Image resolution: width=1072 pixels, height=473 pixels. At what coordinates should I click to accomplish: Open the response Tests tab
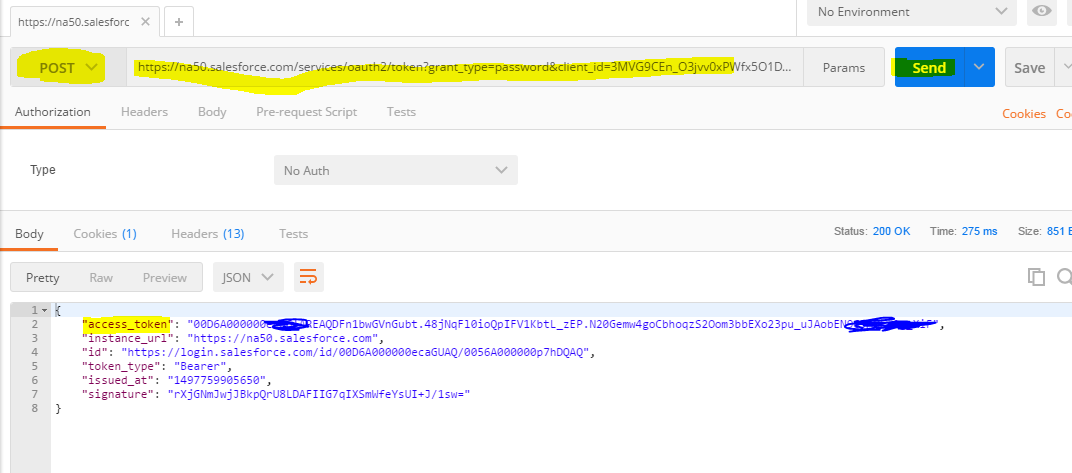pos(293,234)
